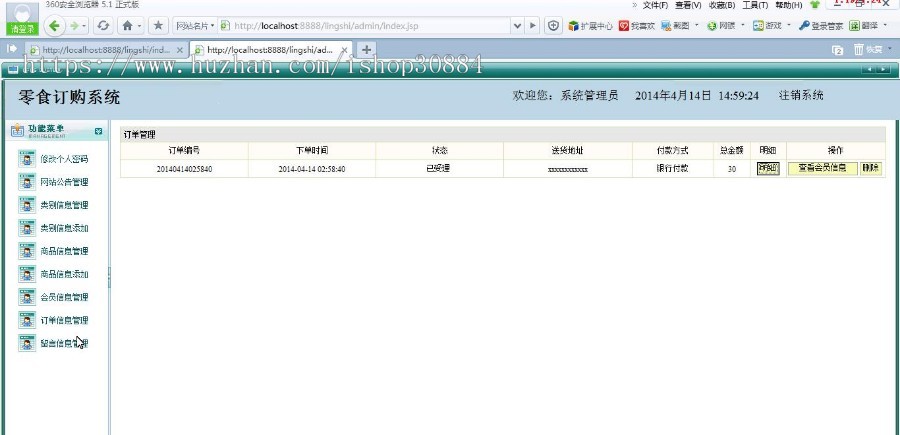Click the 明细 detail button in order row
This screenshot has width=900, height=435.
[768, 169]
